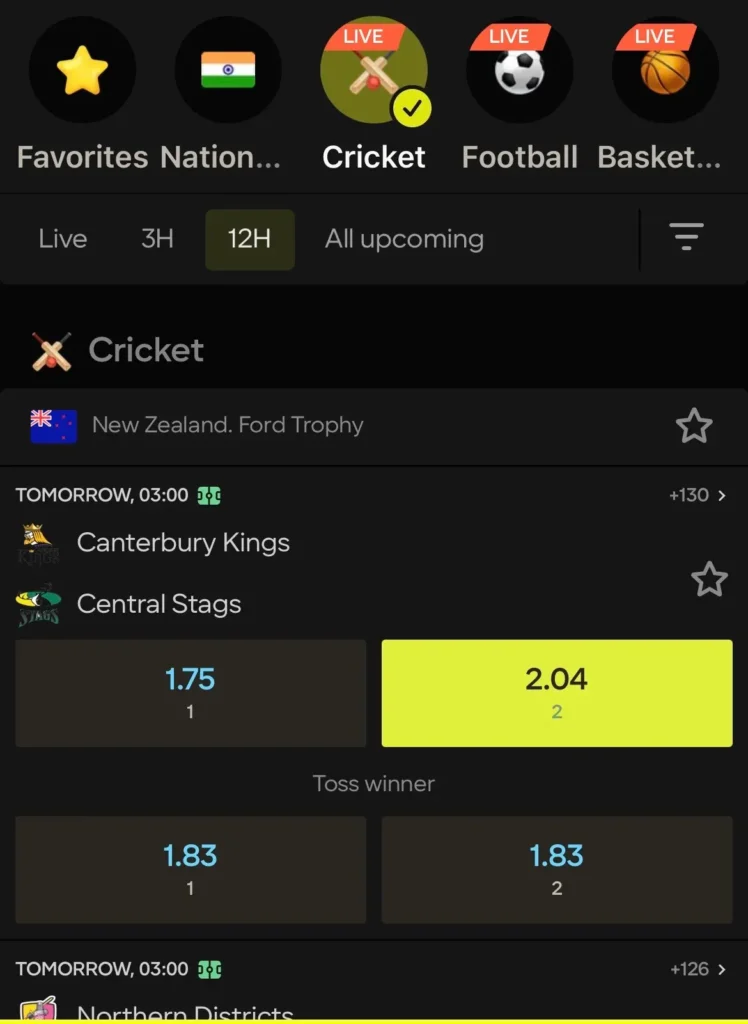This screenshot has width=748, height=1024.
Task: Select the Nation flag category
Action: pyautogui.click(x=228, y=70)
